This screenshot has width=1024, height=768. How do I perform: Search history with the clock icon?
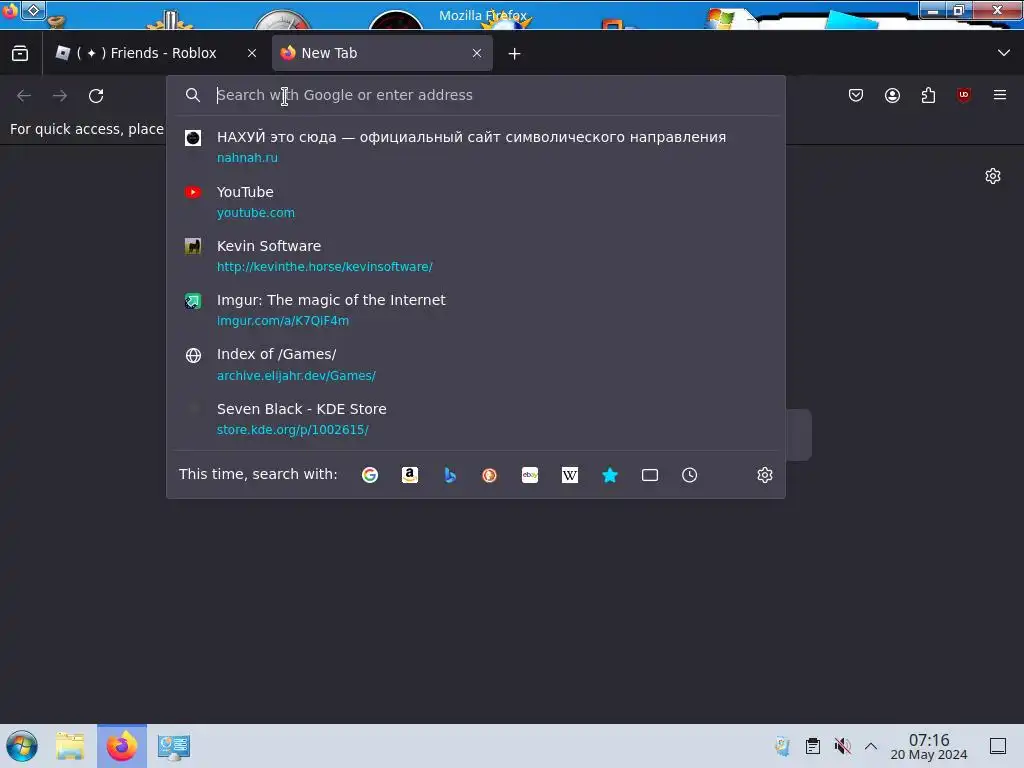click(690, 475)
